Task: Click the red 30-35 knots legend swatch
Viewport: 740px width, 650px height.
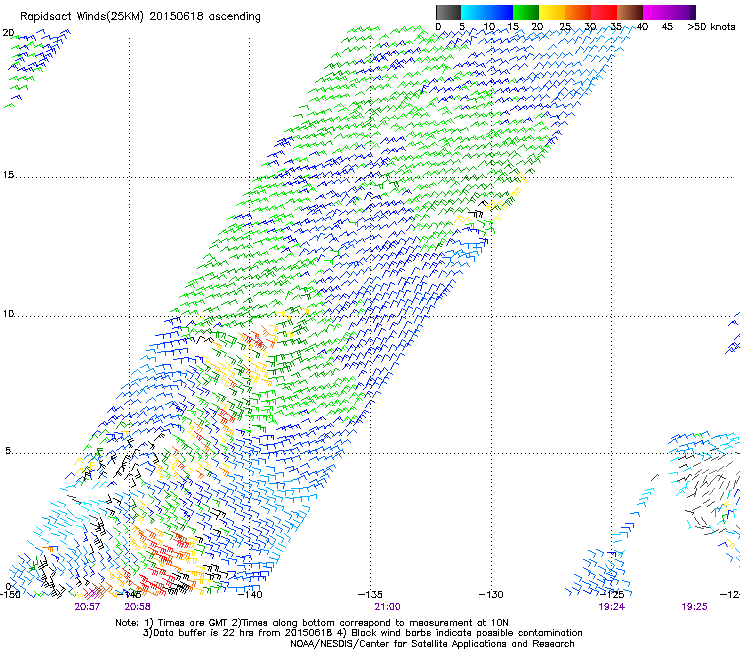Action: [604, 12]
